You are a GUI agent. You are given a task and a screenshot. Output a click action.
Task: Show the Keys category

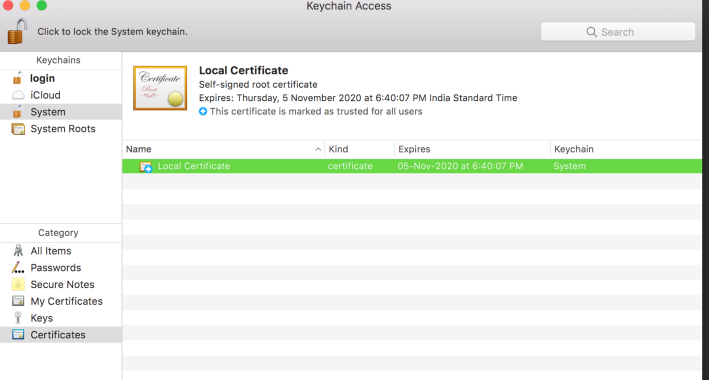pos(61,318)
